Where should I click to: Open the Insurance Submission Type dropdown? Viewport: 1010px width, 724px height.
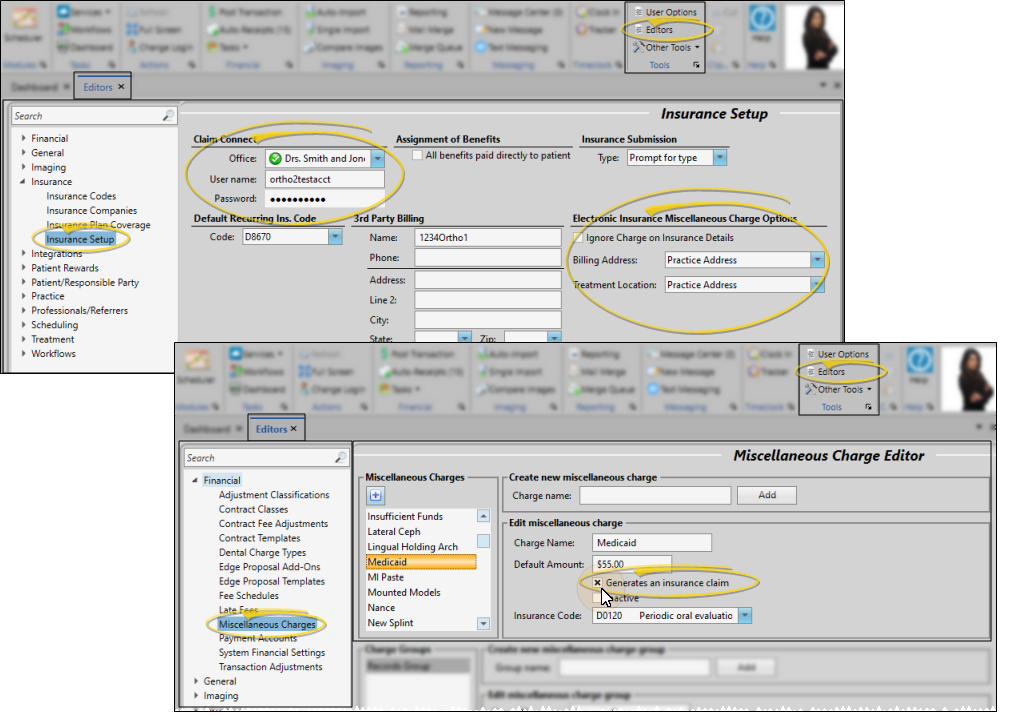click(x=720, y=158)
